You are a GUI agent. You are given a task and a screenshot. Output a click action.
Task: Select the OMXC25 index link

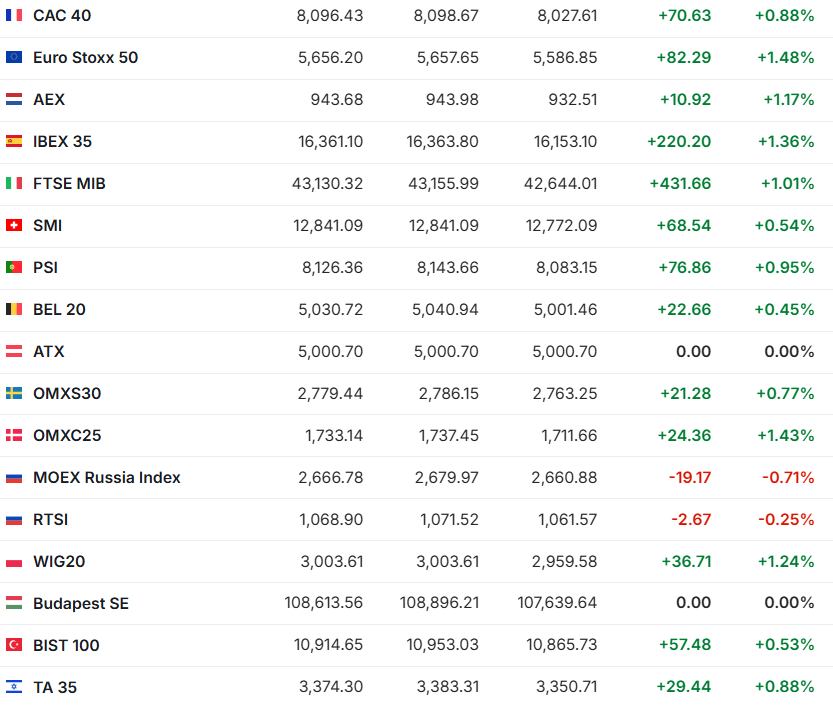click(67, 435)
